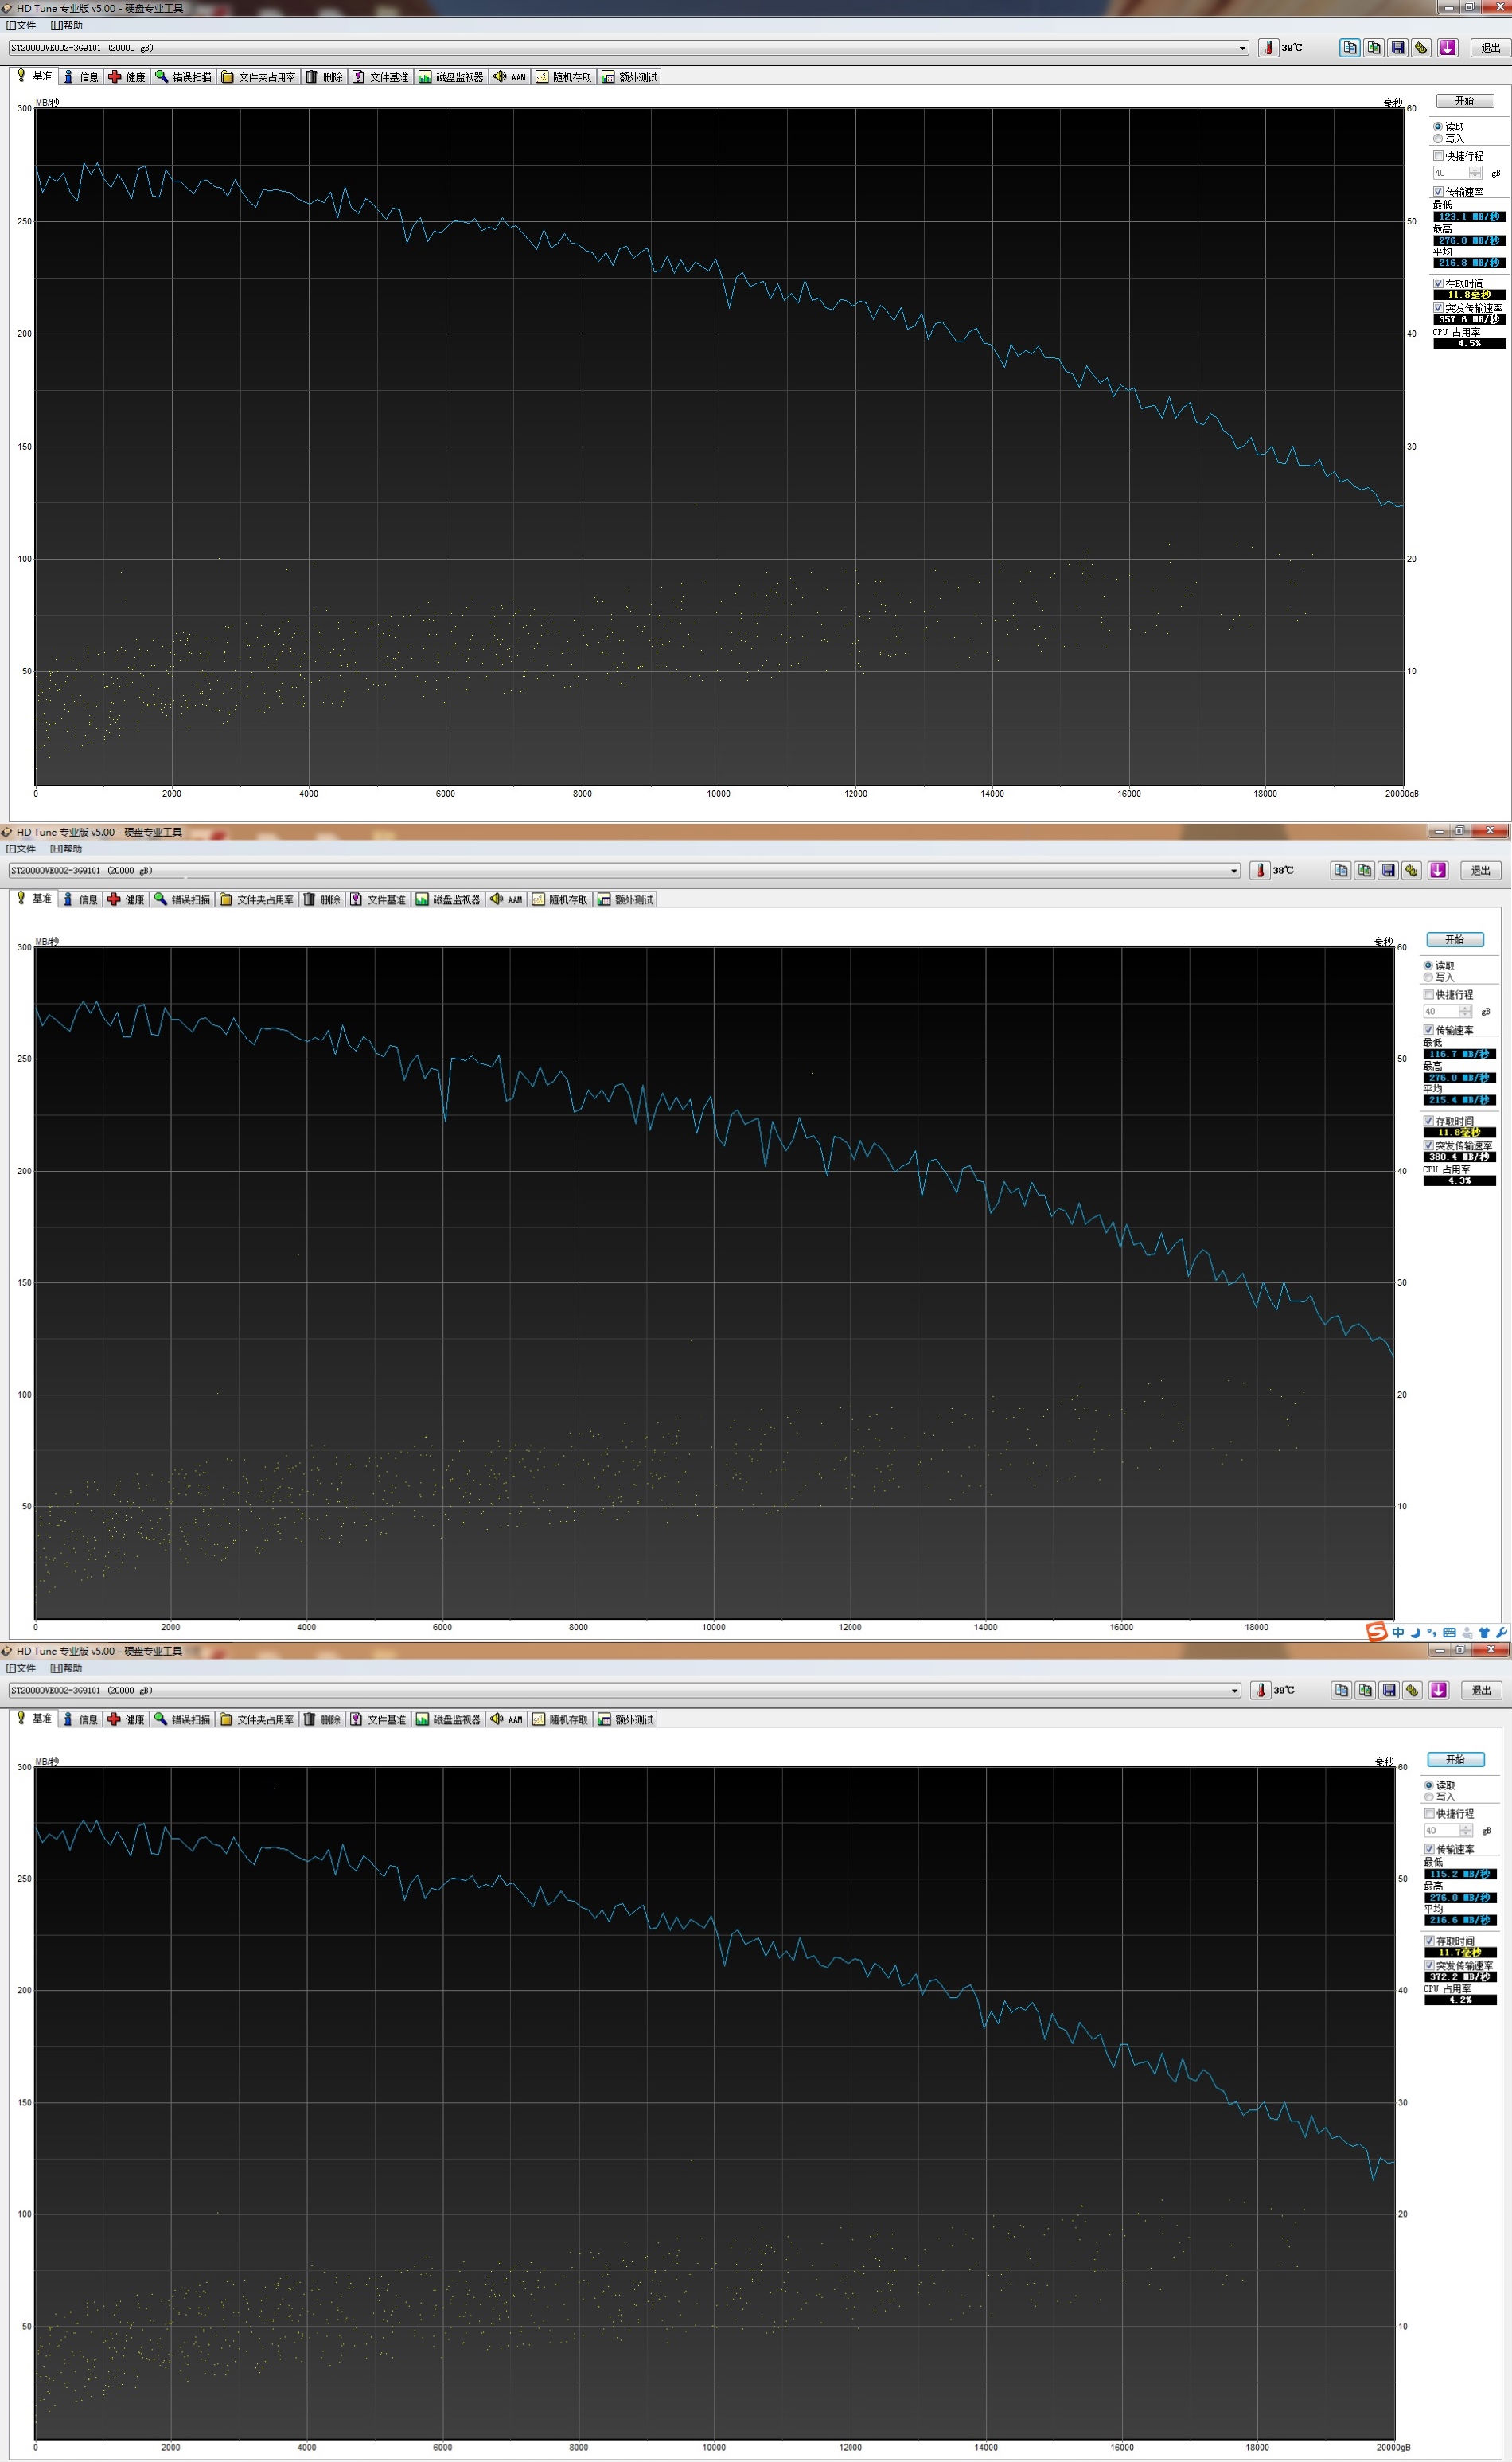1512x2462 pixels.
Task: Click the floppy save icon in bottom window
Action: click(x=1389, y=1690)
